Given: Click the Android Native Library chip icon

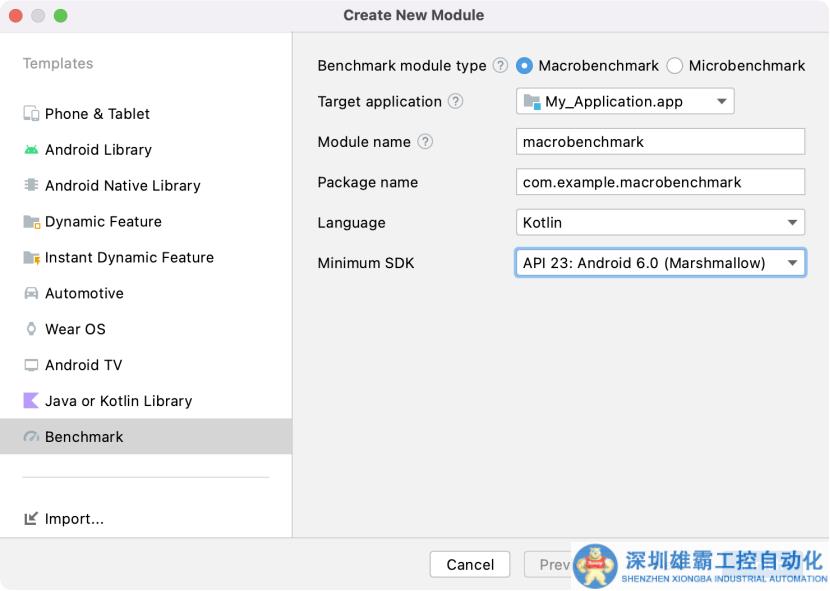Looking at the screenshot, I should point(31,186).
